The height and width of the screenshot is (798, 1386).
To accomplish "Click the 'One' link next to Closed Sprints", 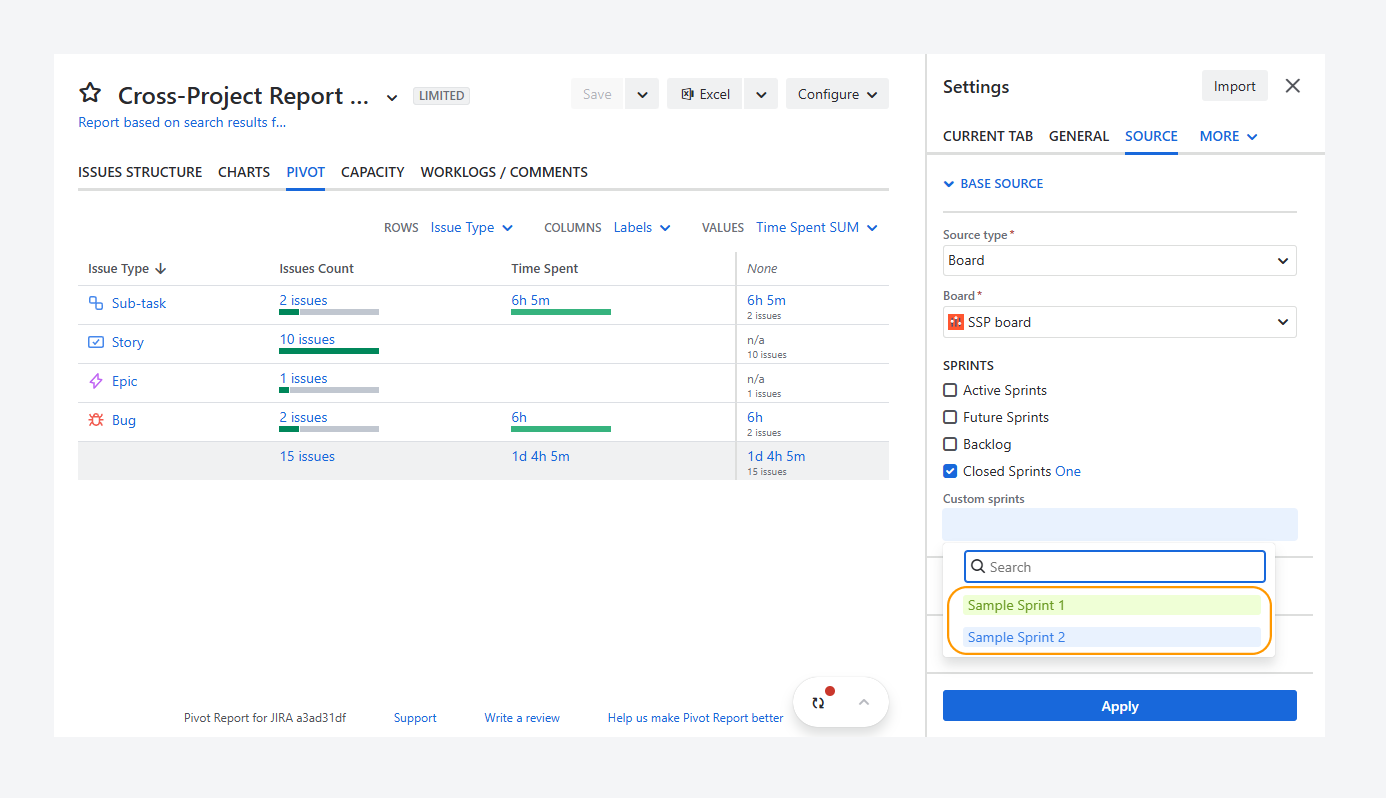I will (1068, 471).
